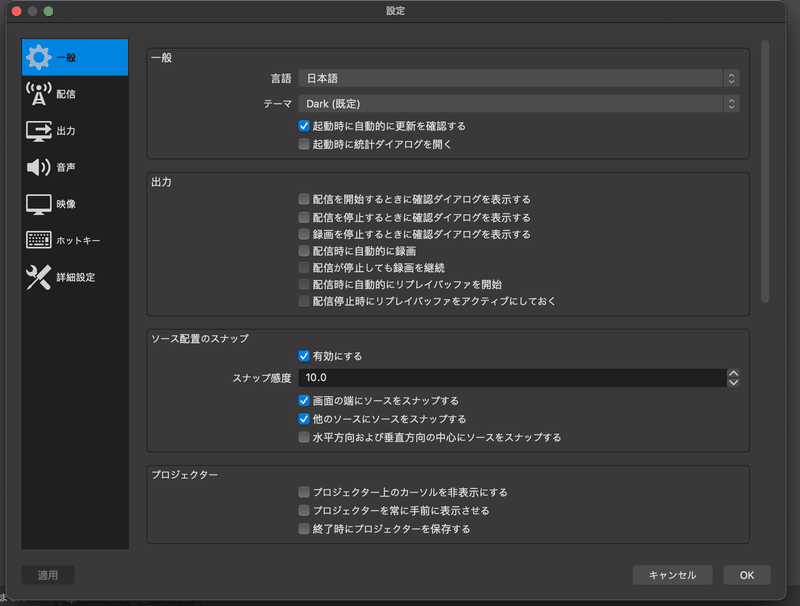The height and width of the screenshot is (606, 800).
Task: Click the antenna icon for 配信
Action: [39, 94]
